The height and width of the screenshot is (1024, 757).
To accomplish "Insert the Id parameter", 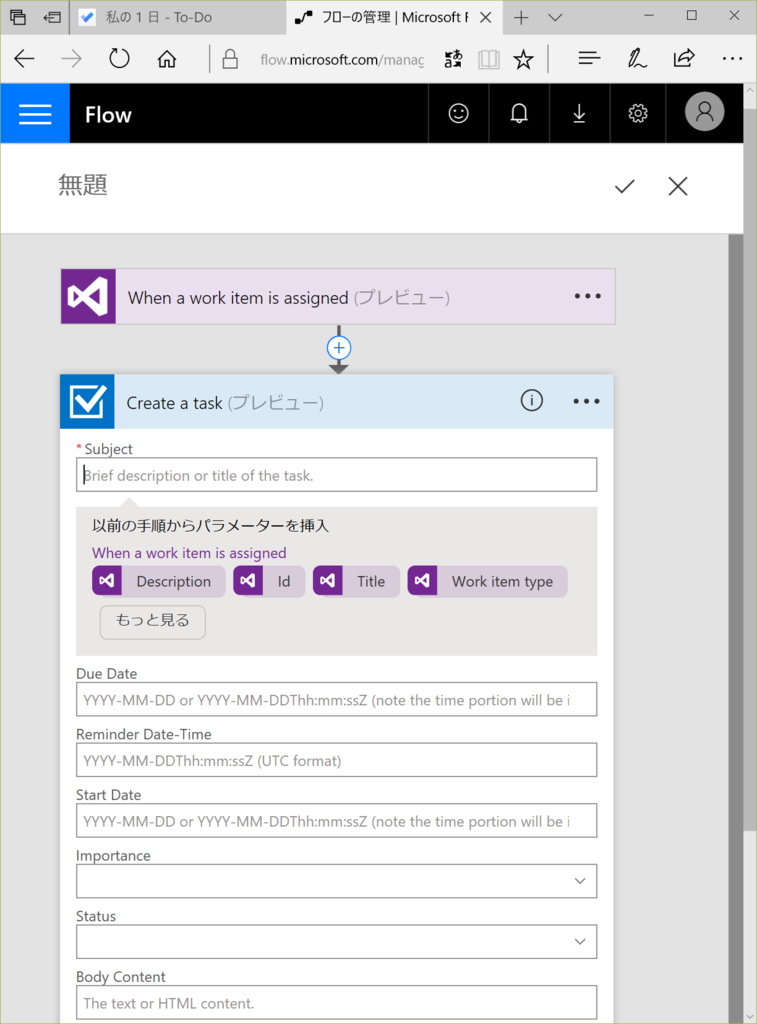I will 269,581.
